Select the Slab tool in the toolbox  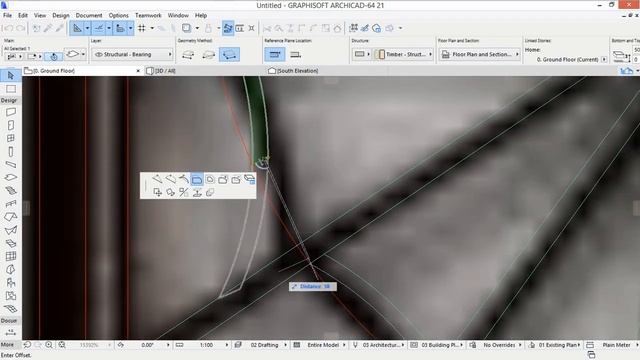coord(11,178)
